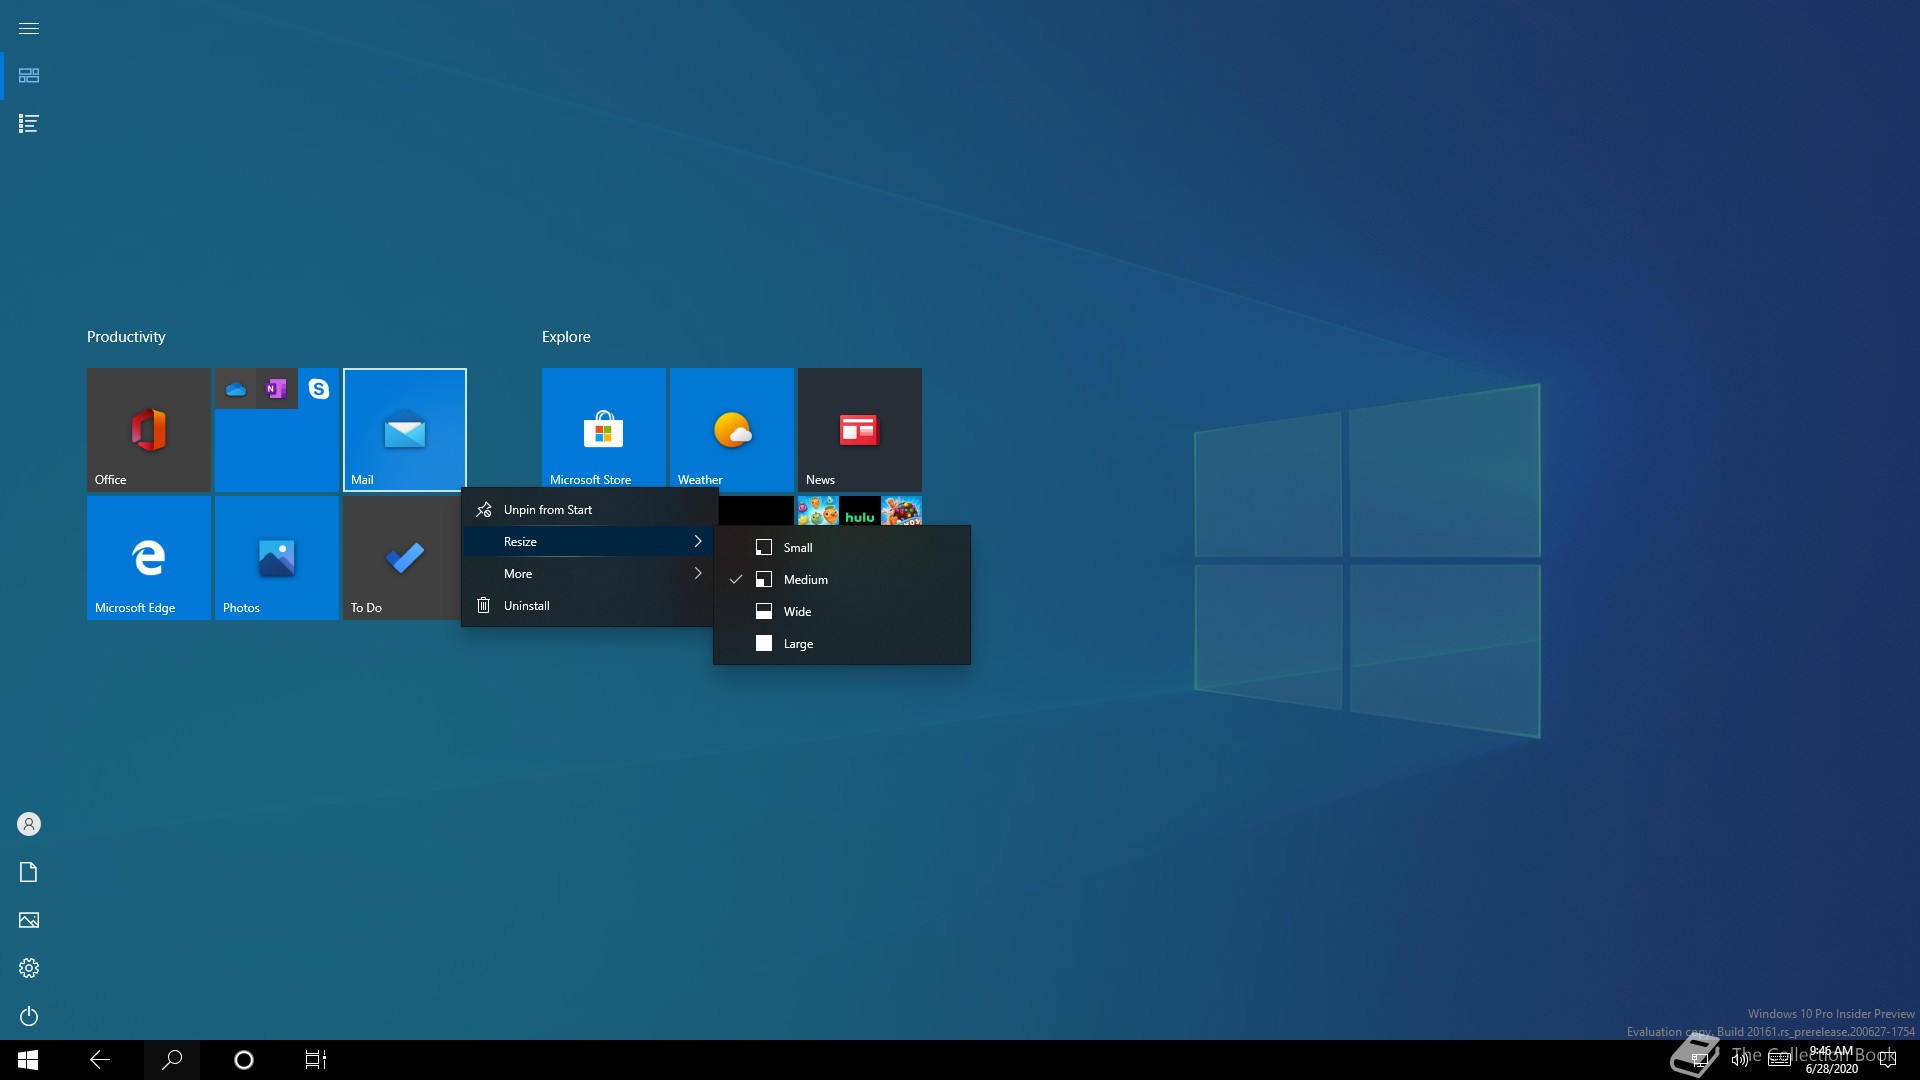Open Cortana circle icon

pos(244,1060)
